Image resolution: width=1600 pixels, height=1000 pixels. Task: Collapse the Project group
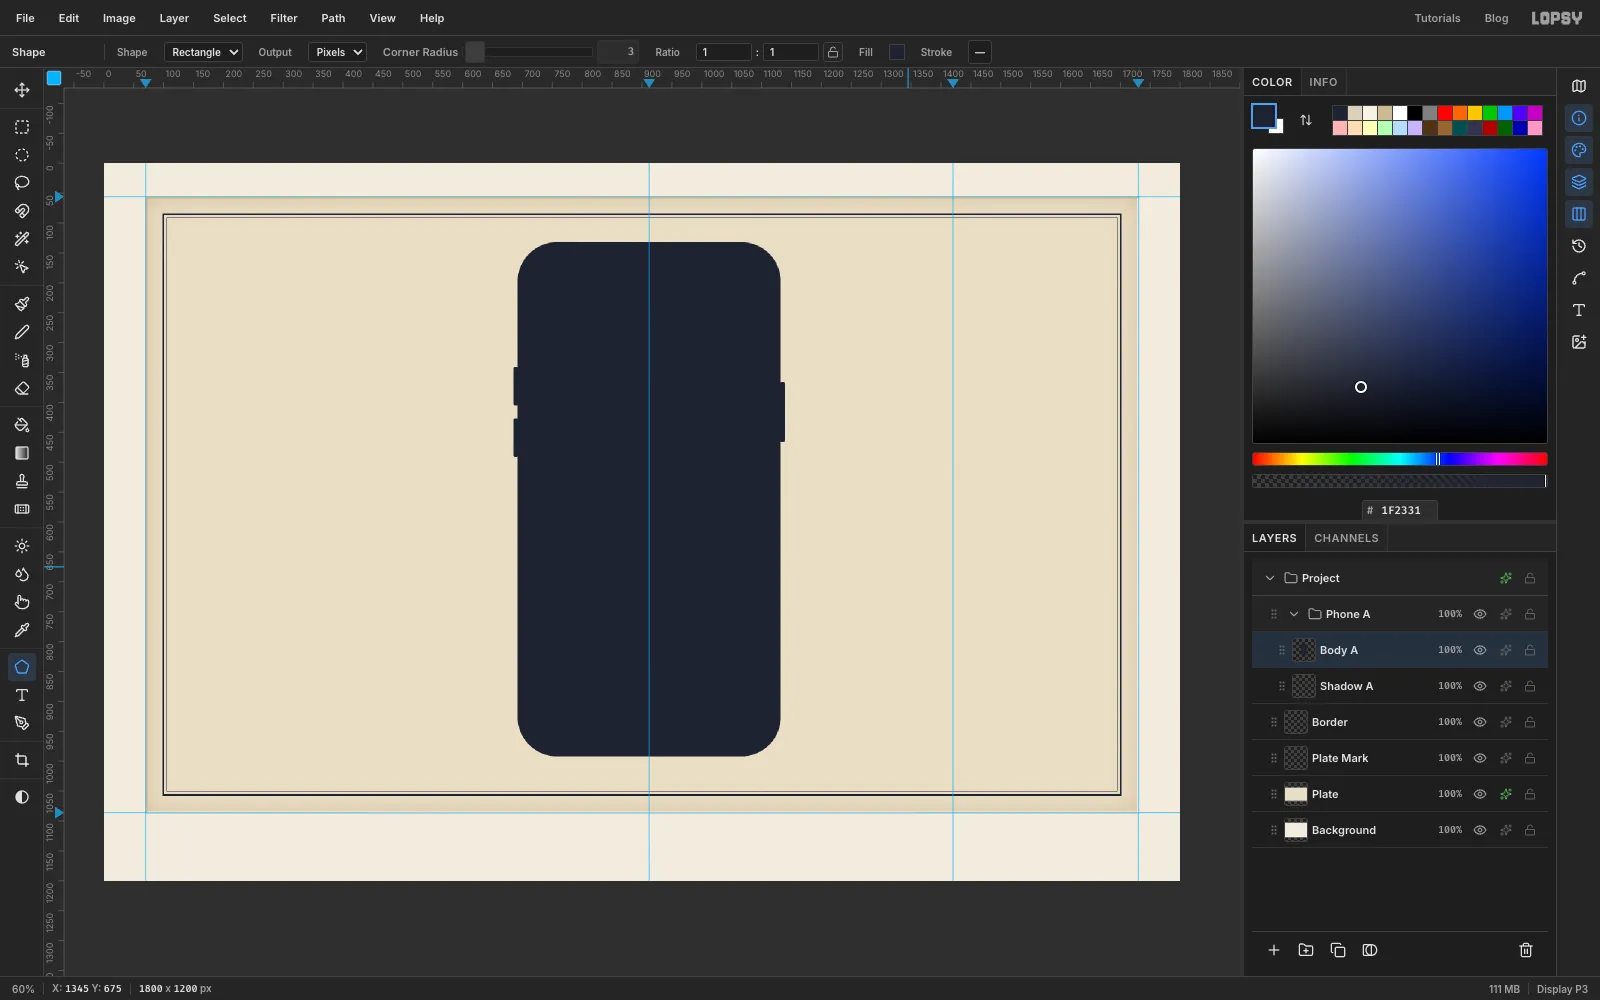point(1270,578)
